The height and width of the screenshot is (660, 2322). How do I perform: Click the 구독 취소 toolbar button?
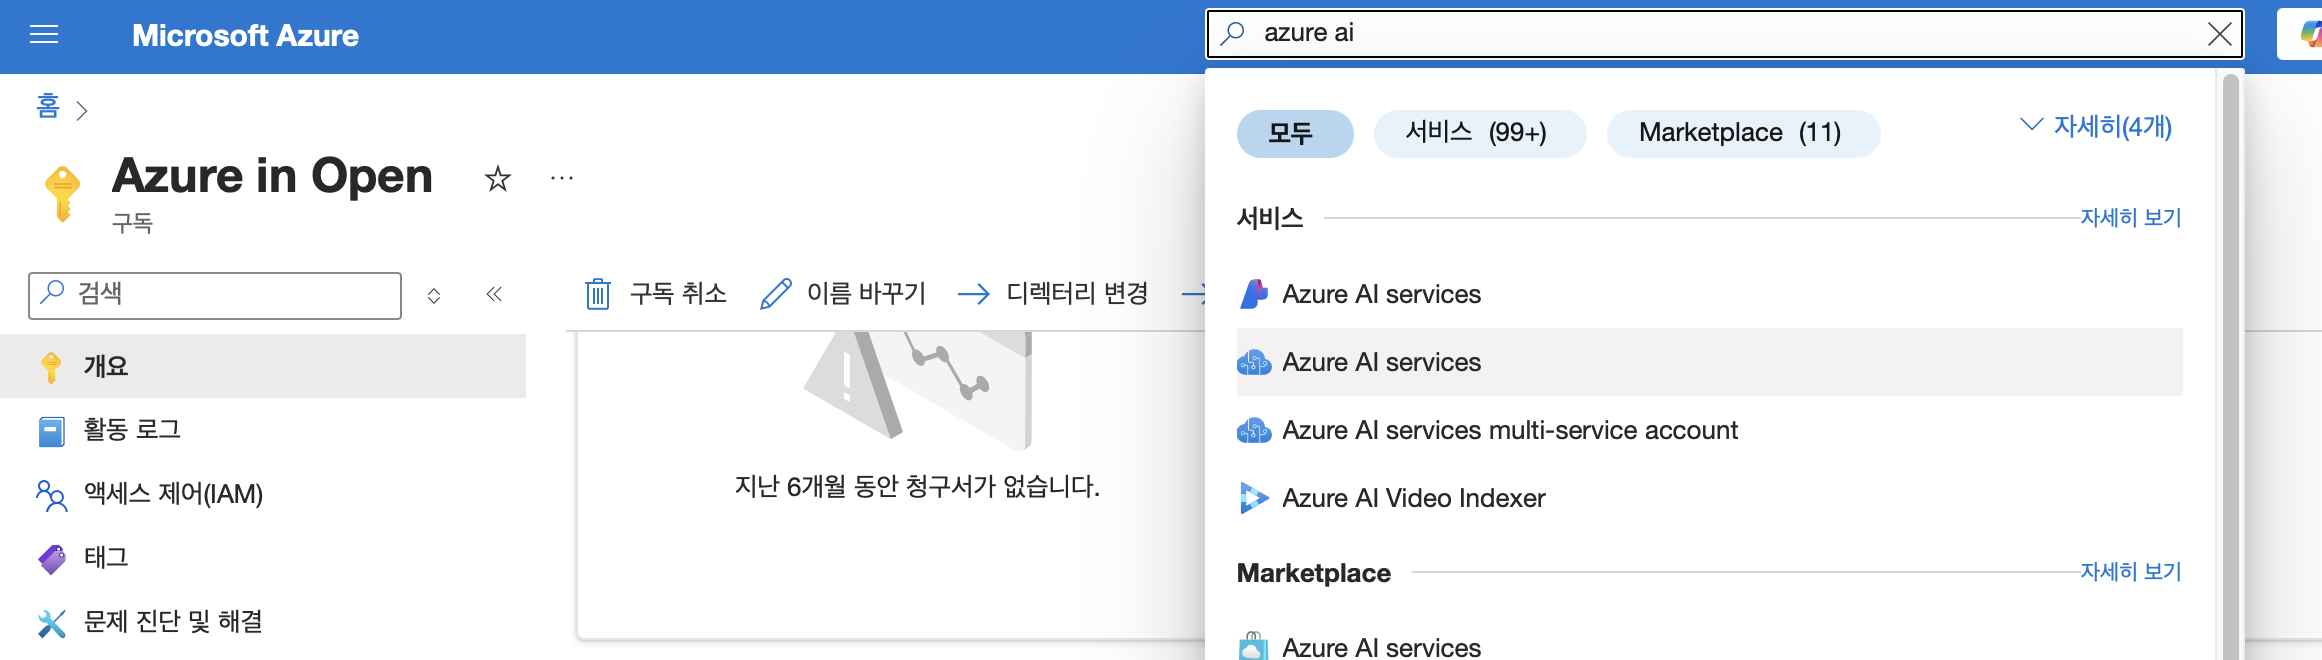point(656,294)
